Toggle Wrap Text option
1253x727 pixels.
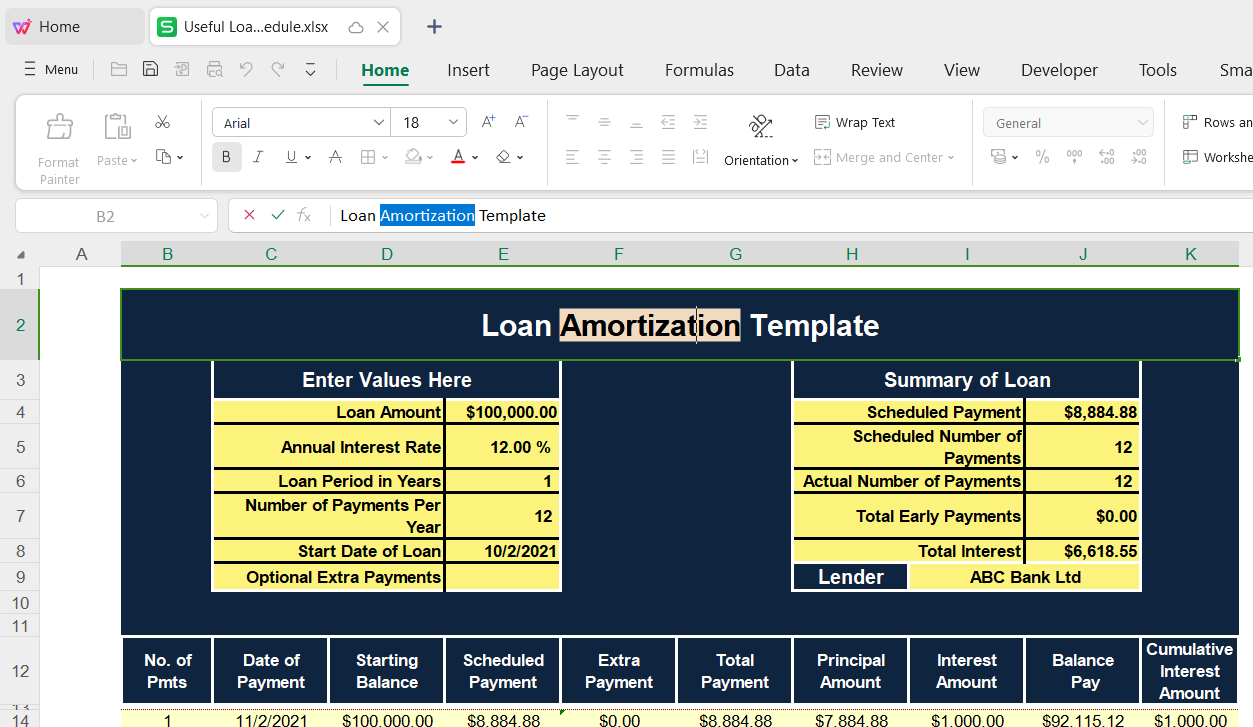(855, 122)
